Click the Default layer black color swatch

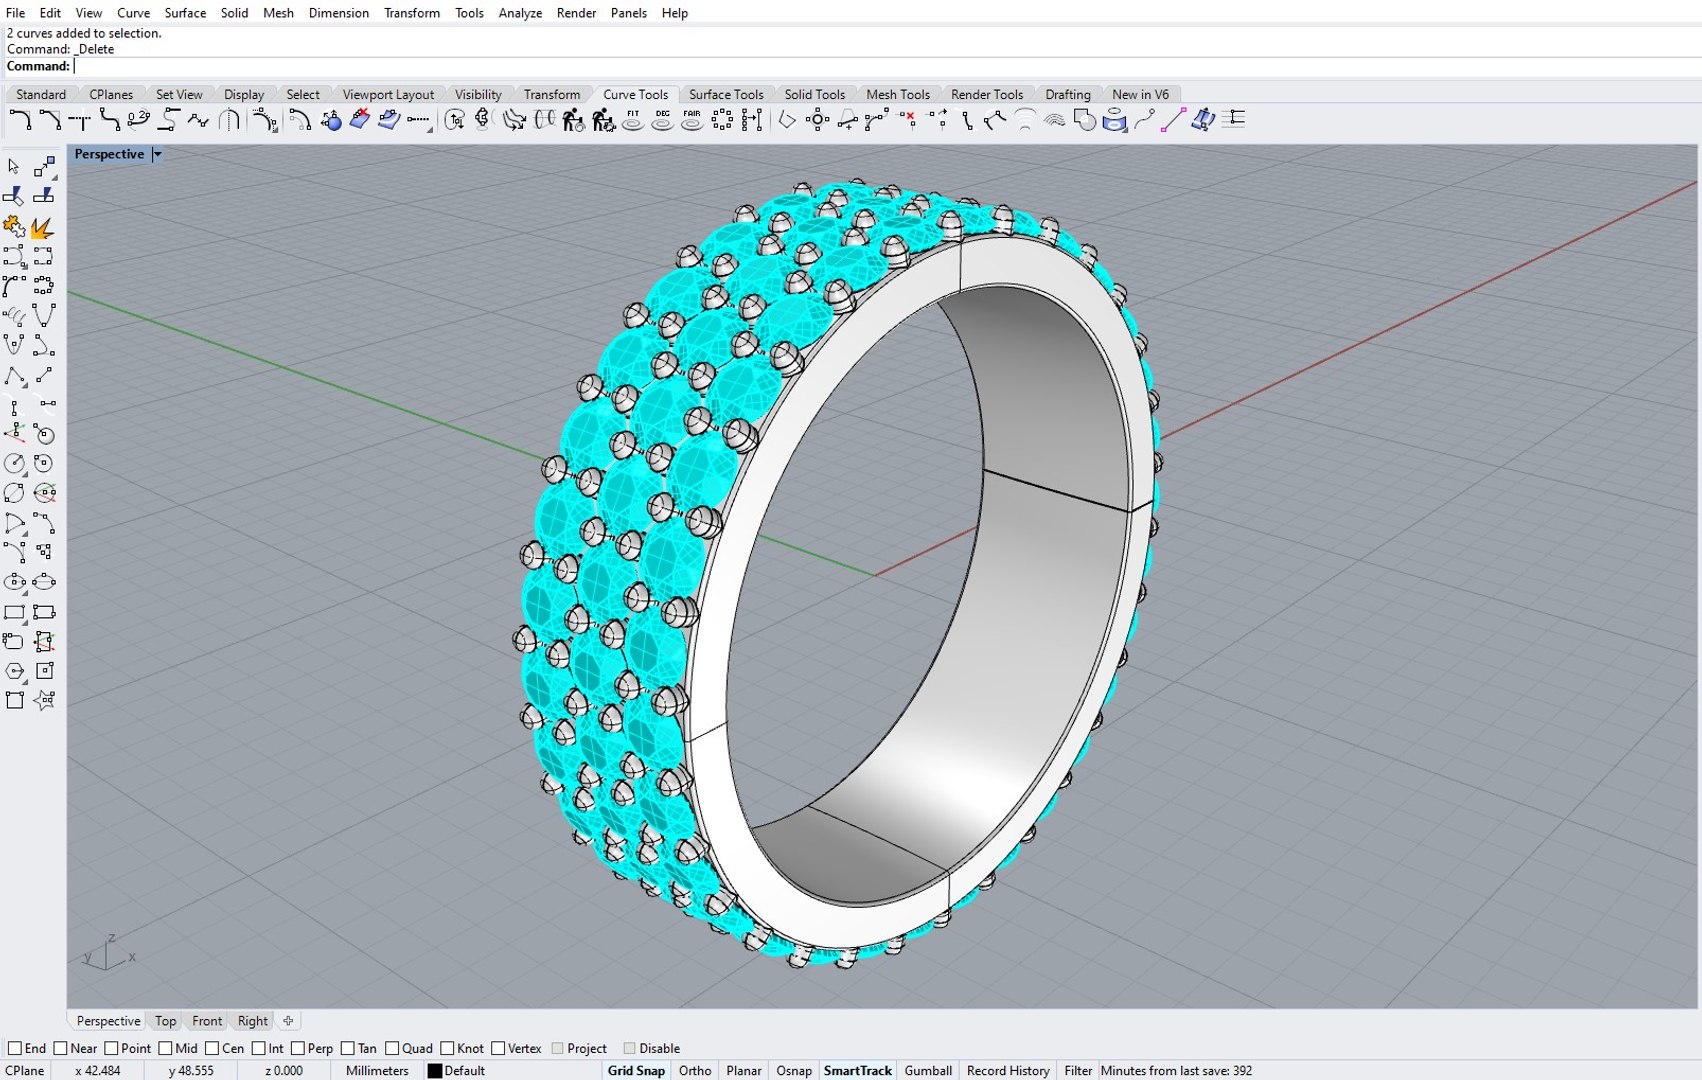tap(435, 1070)
